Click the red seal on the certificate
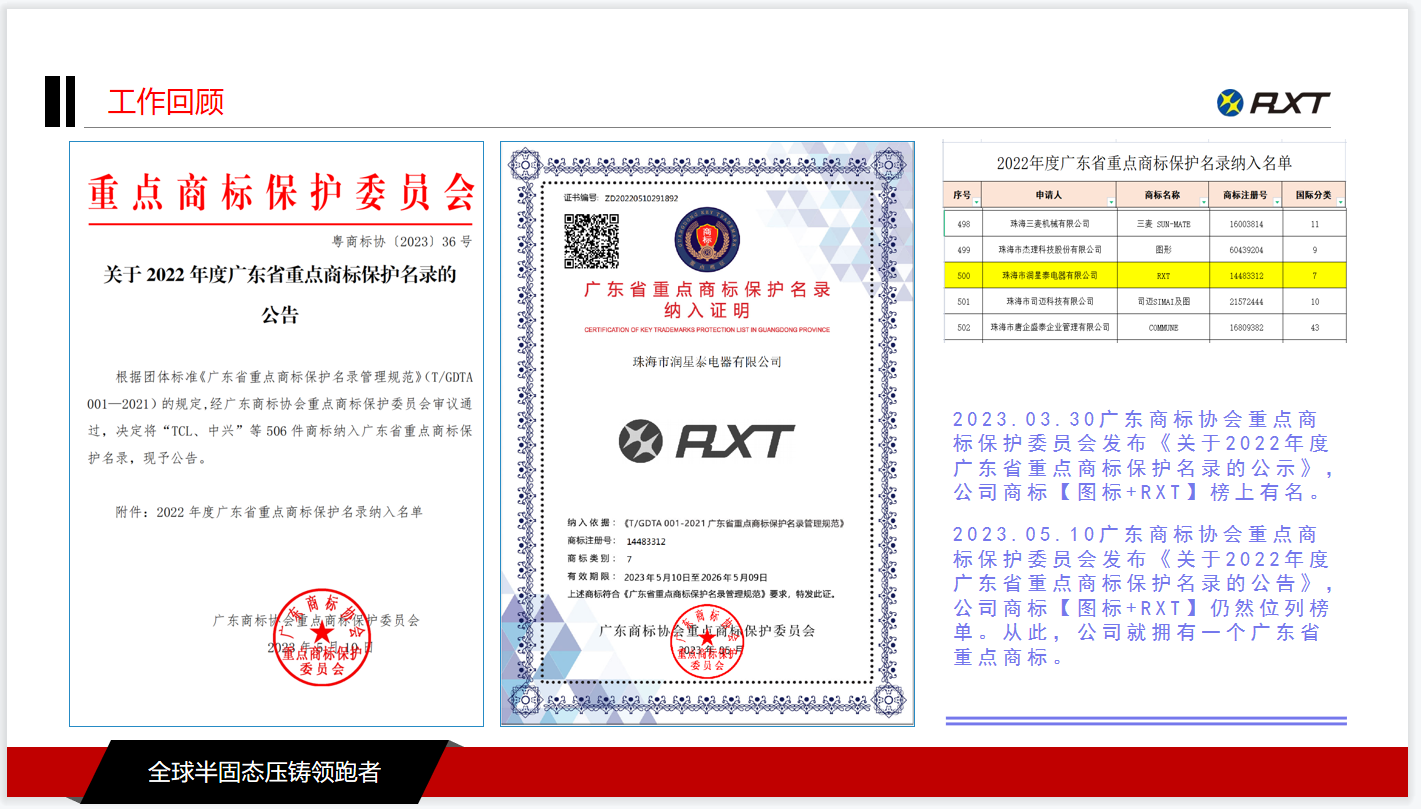 (x=707, y=640)
